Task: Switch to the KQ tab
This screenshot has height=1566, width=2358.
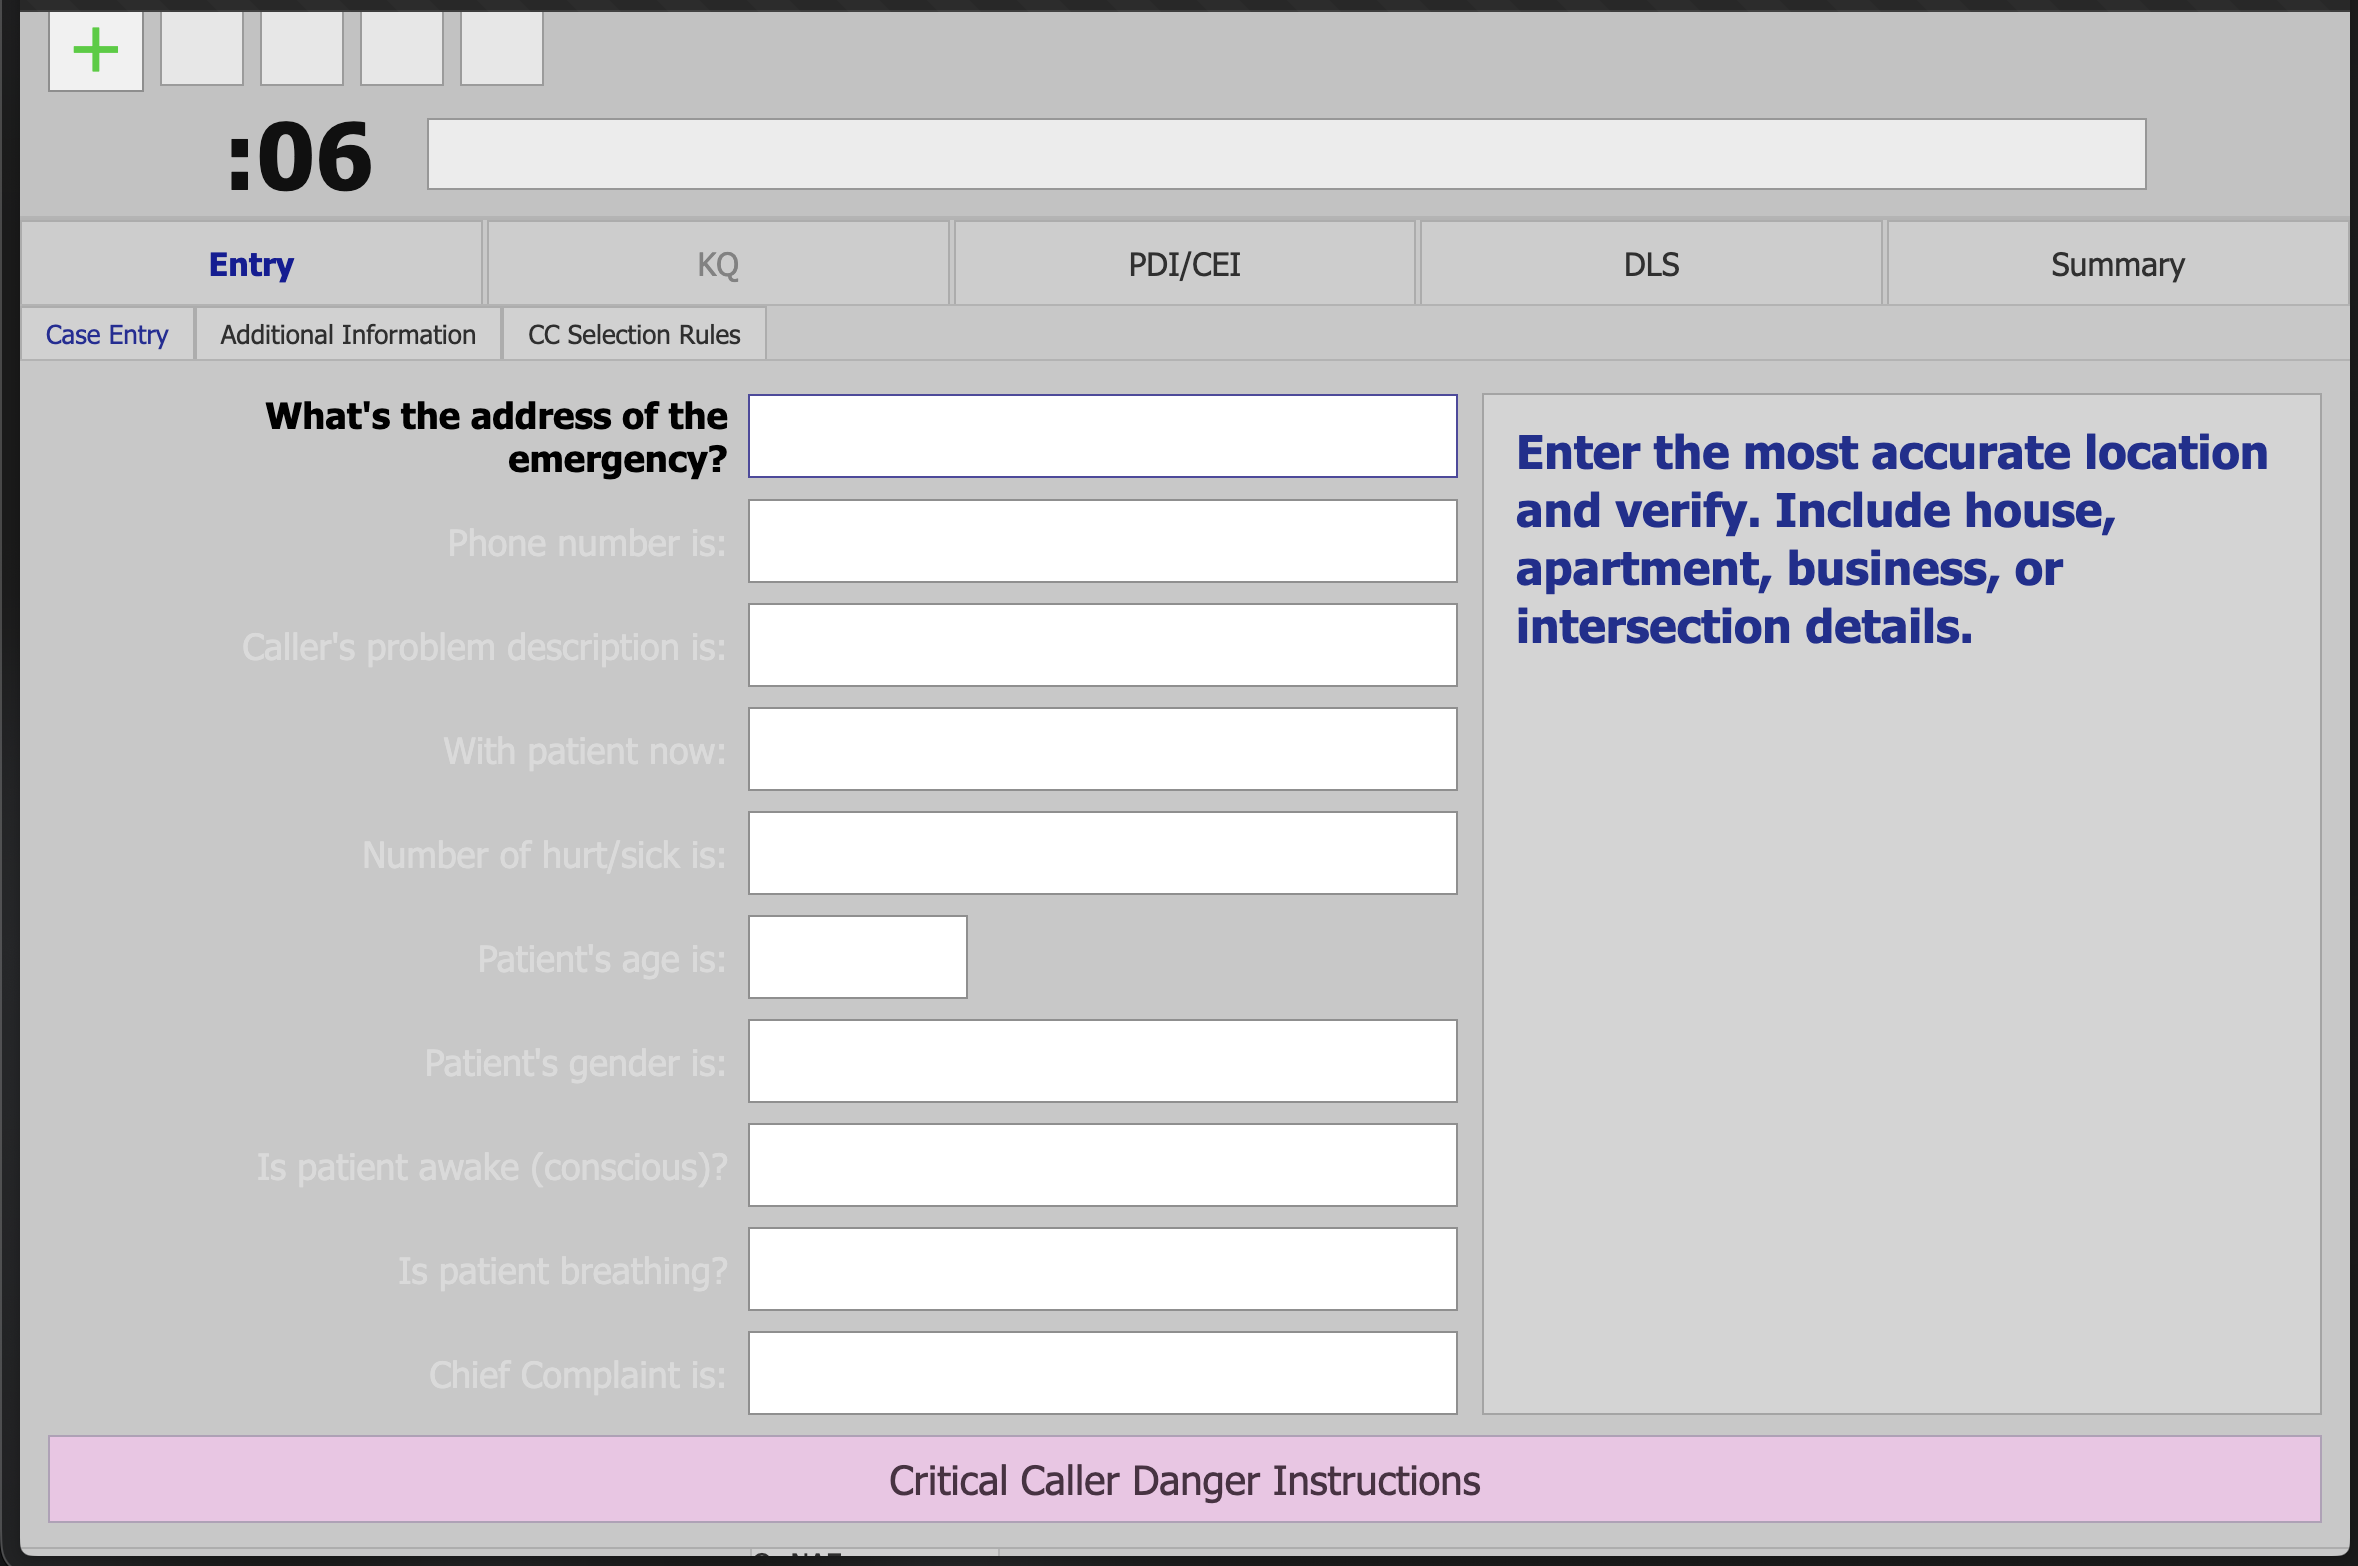Action: (717, 265)
